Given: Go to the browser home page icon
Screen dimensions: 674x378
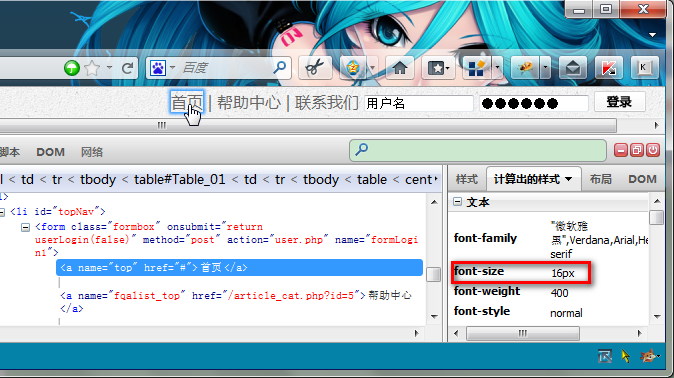Looking at the screenshot, I should (x=400, y=68).
